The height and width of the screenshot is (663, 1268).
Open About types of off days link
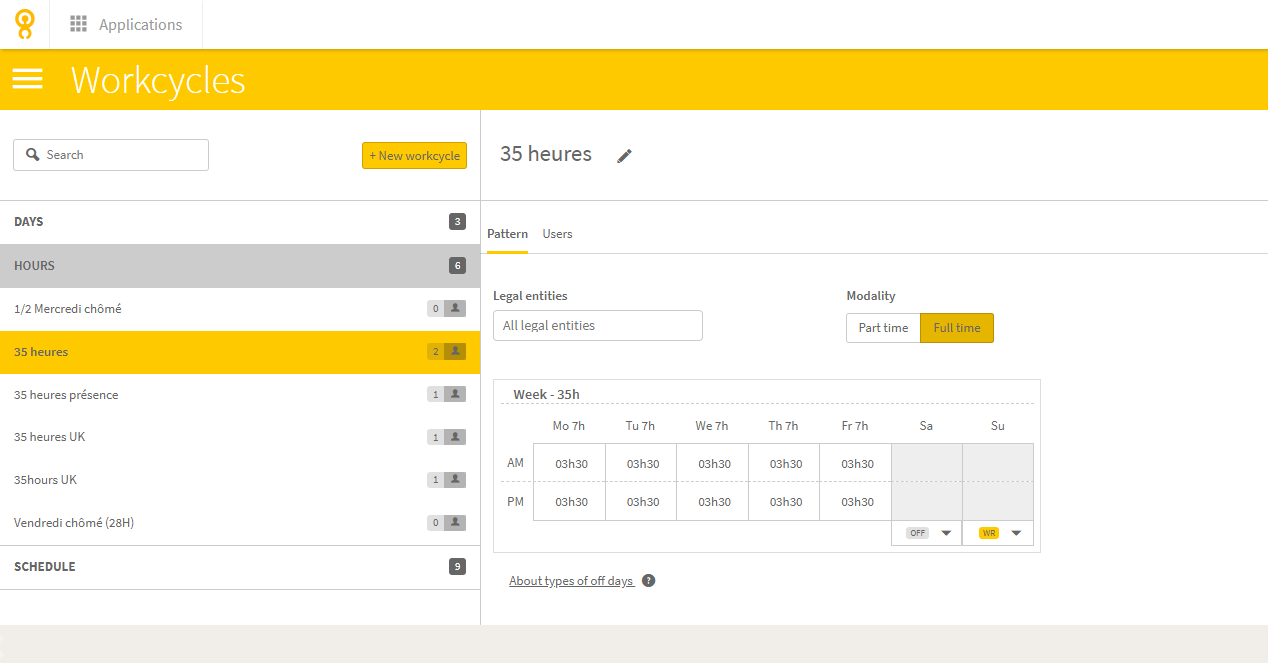click(x=572, y=581)
